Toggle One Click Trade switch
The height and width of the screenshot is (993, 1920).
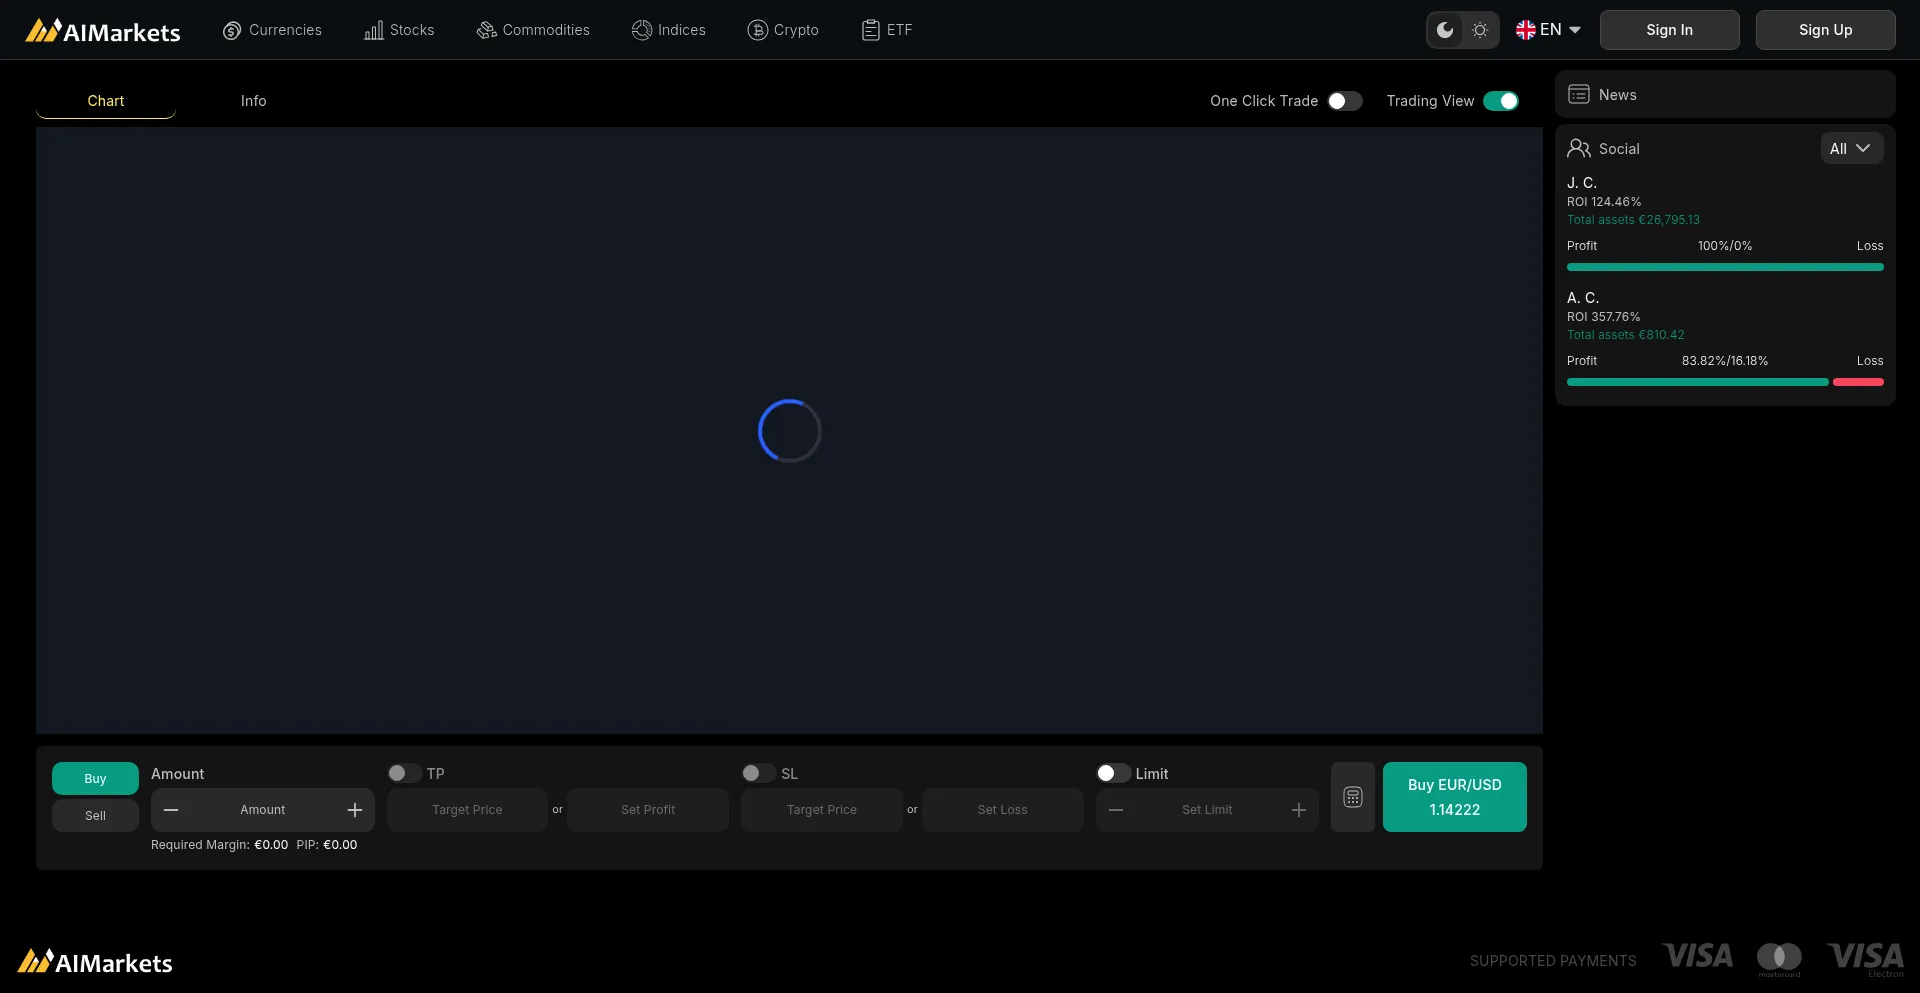tap(1345, 101)
